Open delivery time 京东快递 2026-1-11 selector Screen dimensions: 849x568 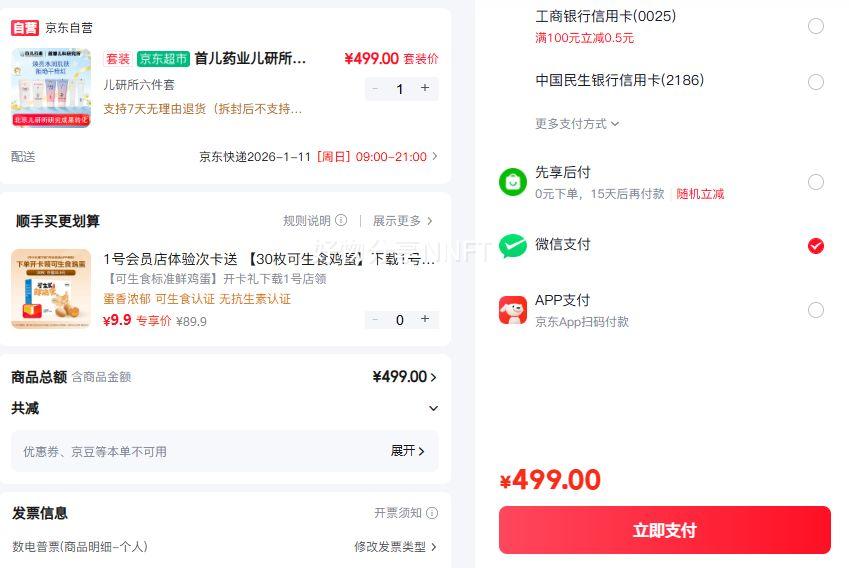[x=318, y=157]
